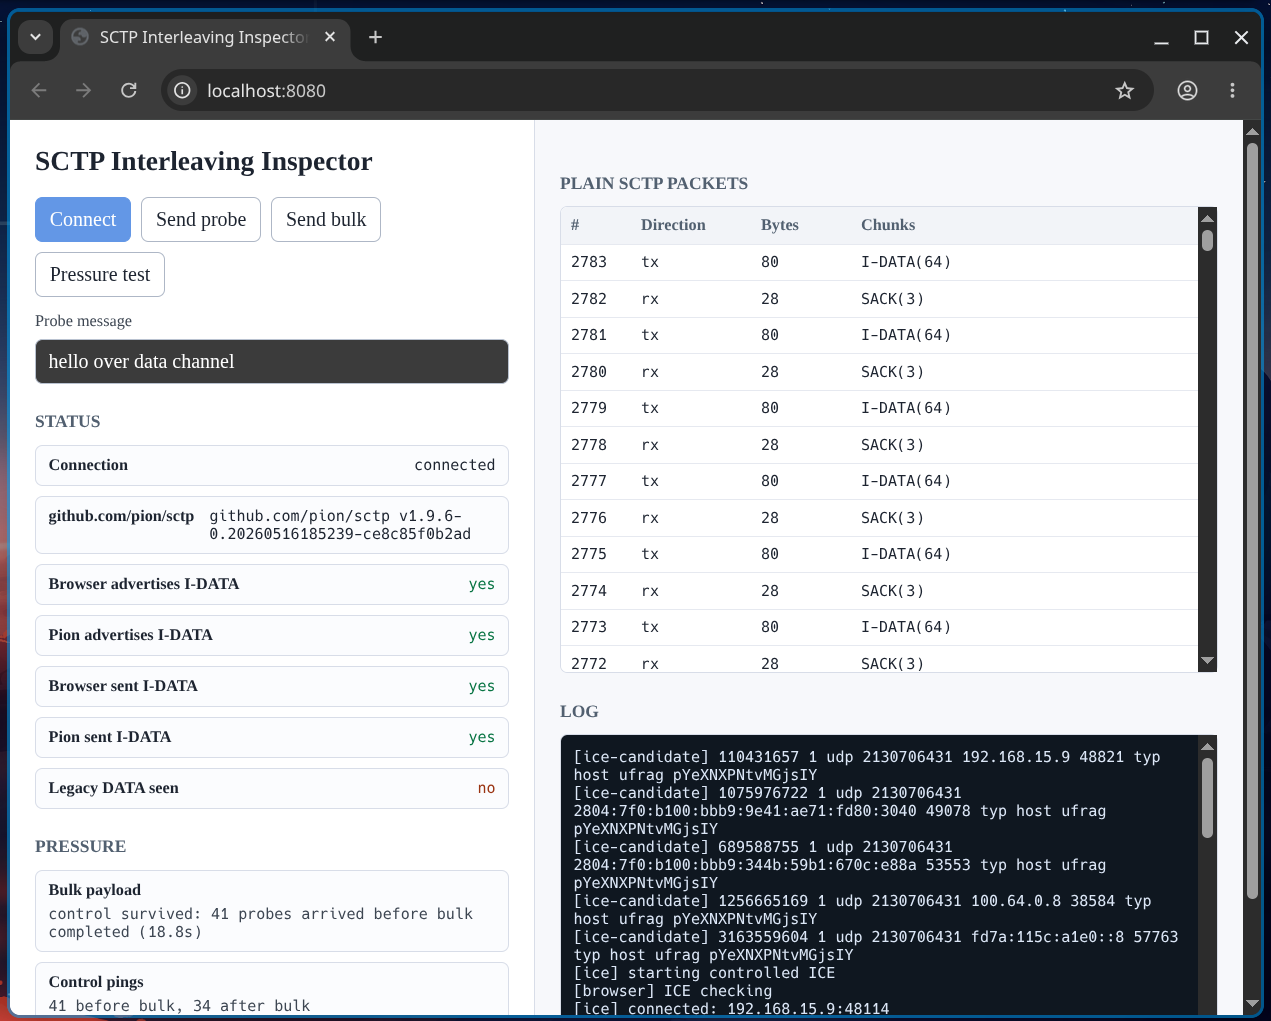Click packets table scrollbar up arrow

click(x=1207, y=217)
